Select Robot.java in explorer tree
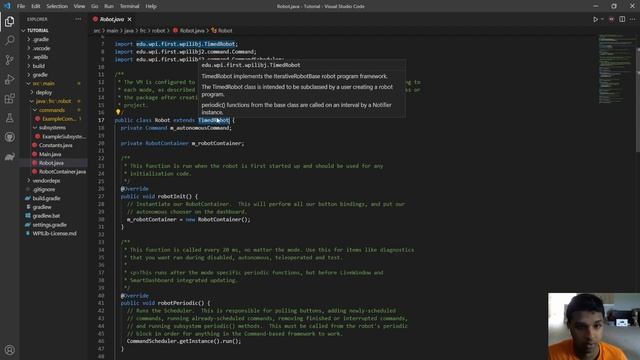Image resolution: width=640 pixels, height=360 pixels. 53,163
